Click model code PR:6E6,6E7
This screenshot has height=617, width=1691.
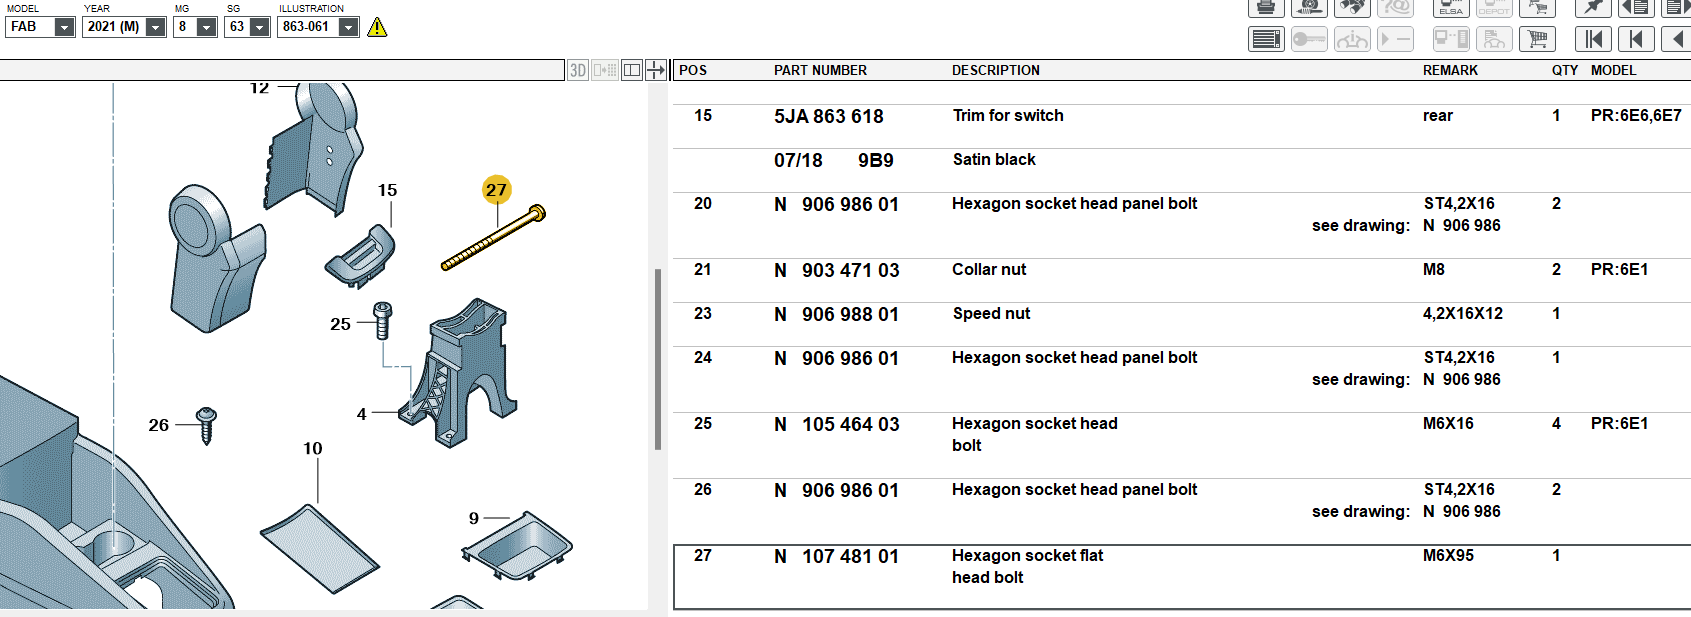coord(1636,116)
